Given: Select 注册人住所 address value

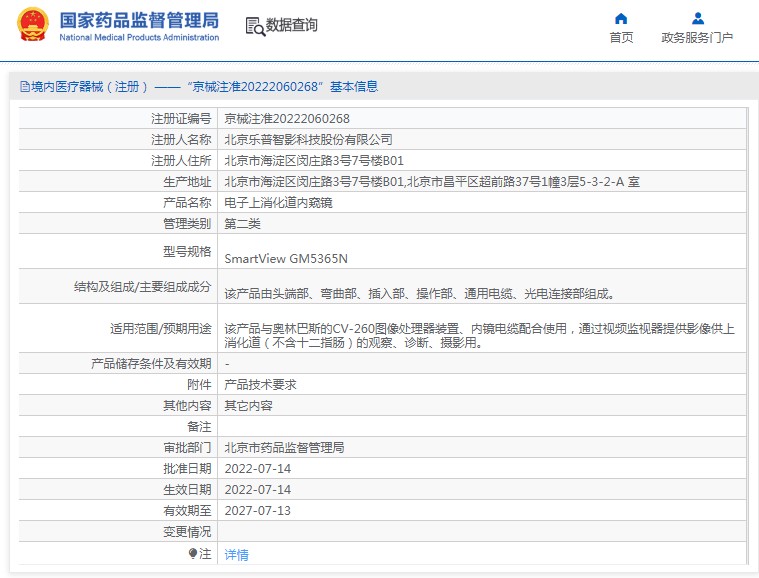Looking at the screenshot, I should pyautogui.click(x=314, y=160).
